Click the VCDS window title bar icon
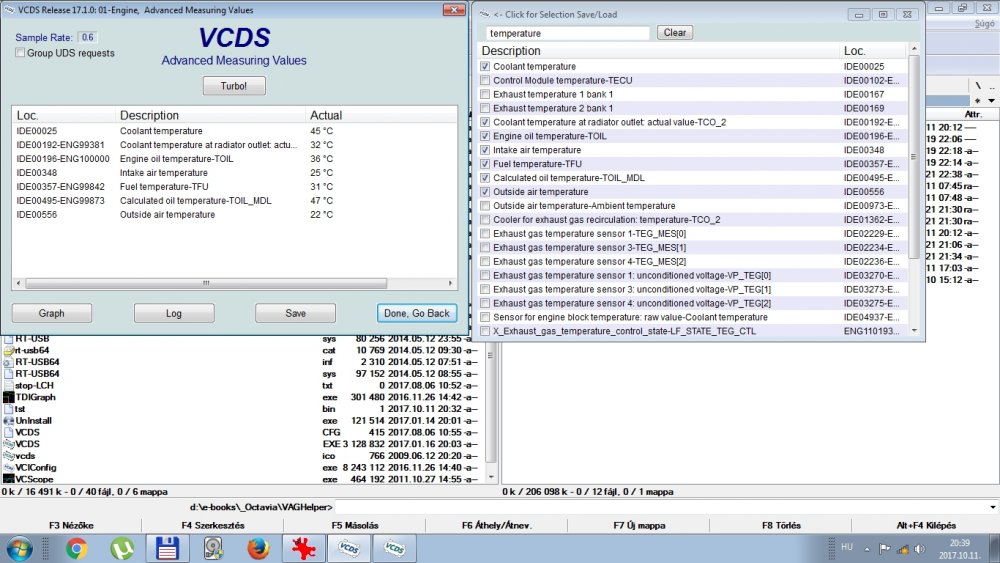1000x563 pixels. click(9, 10)
